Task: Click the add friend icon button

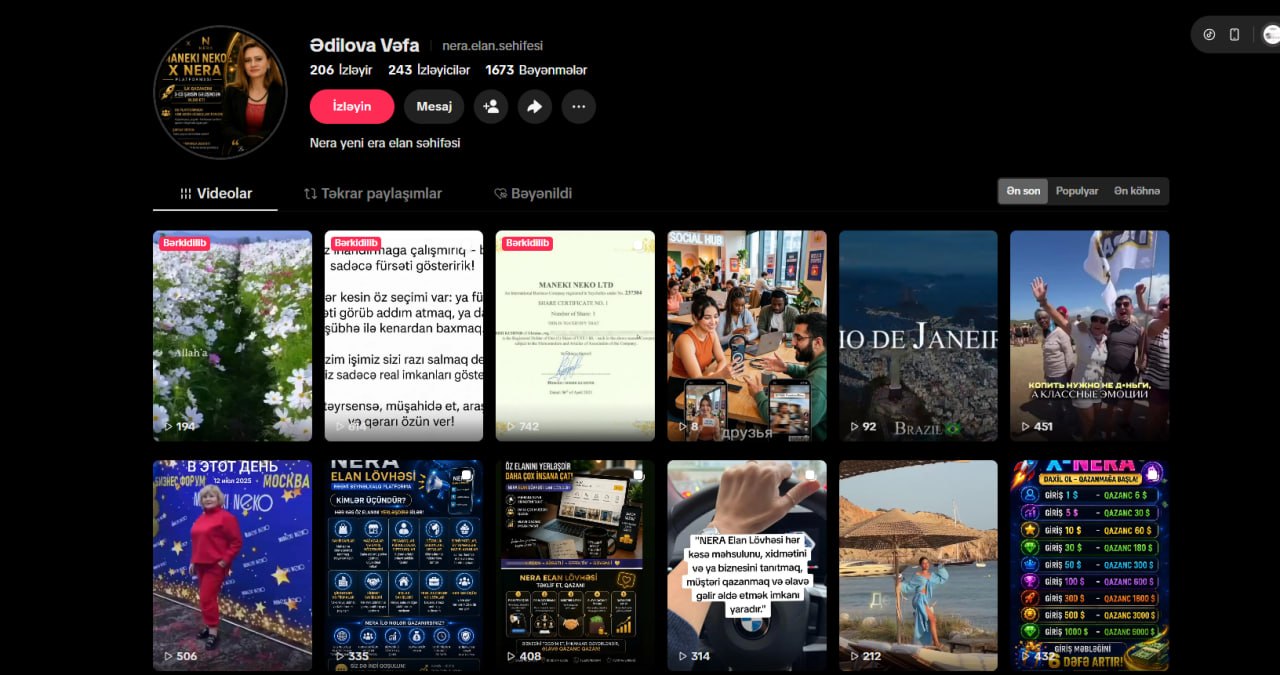Action: 491,106
